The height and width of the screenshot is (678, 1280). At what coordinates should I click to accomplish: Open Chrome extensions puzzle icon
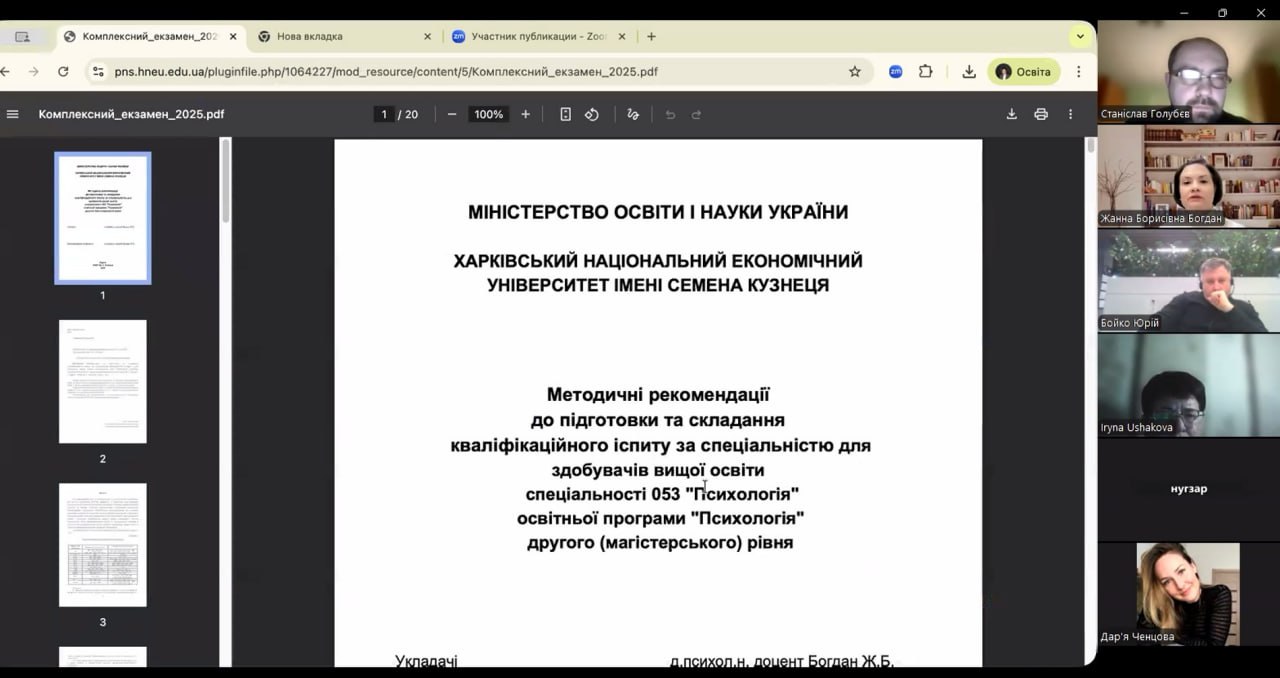click(x=925, y=72)
